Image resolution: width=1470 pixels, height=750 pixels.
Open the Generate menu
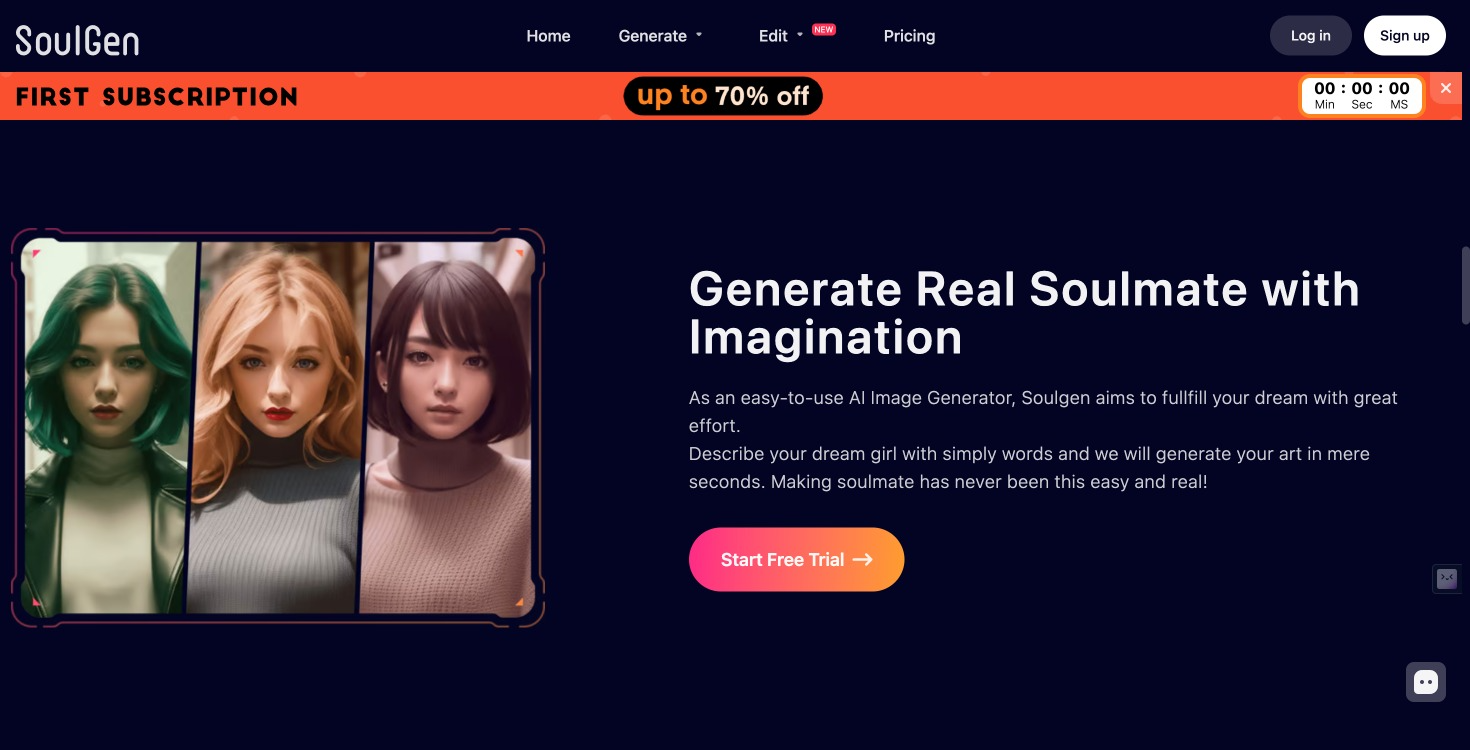pos(652,36)
